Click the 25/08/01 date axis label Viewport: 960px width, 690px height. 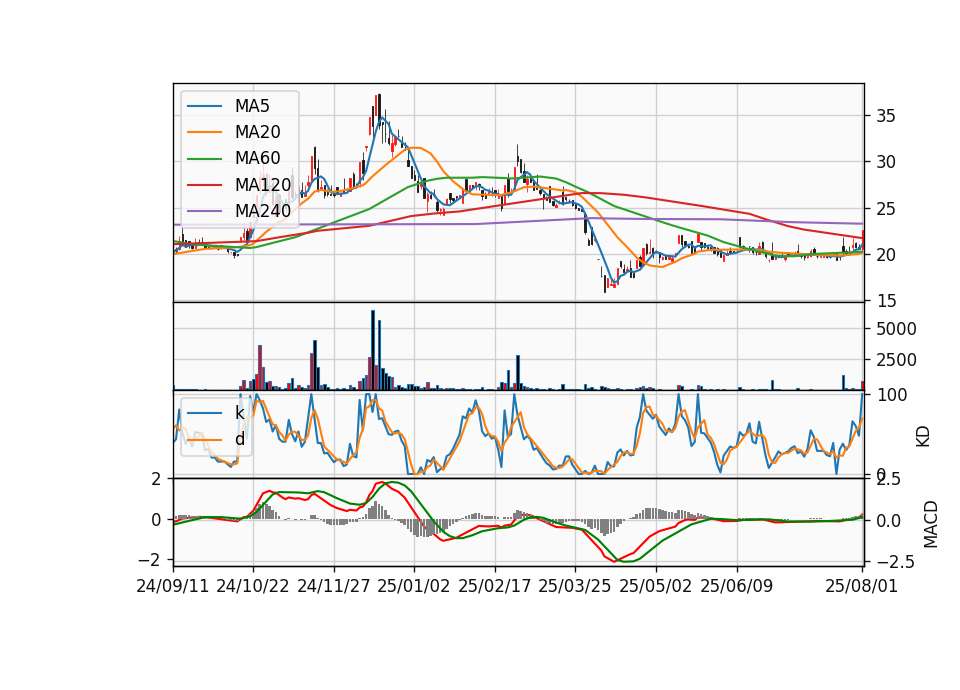861,586
